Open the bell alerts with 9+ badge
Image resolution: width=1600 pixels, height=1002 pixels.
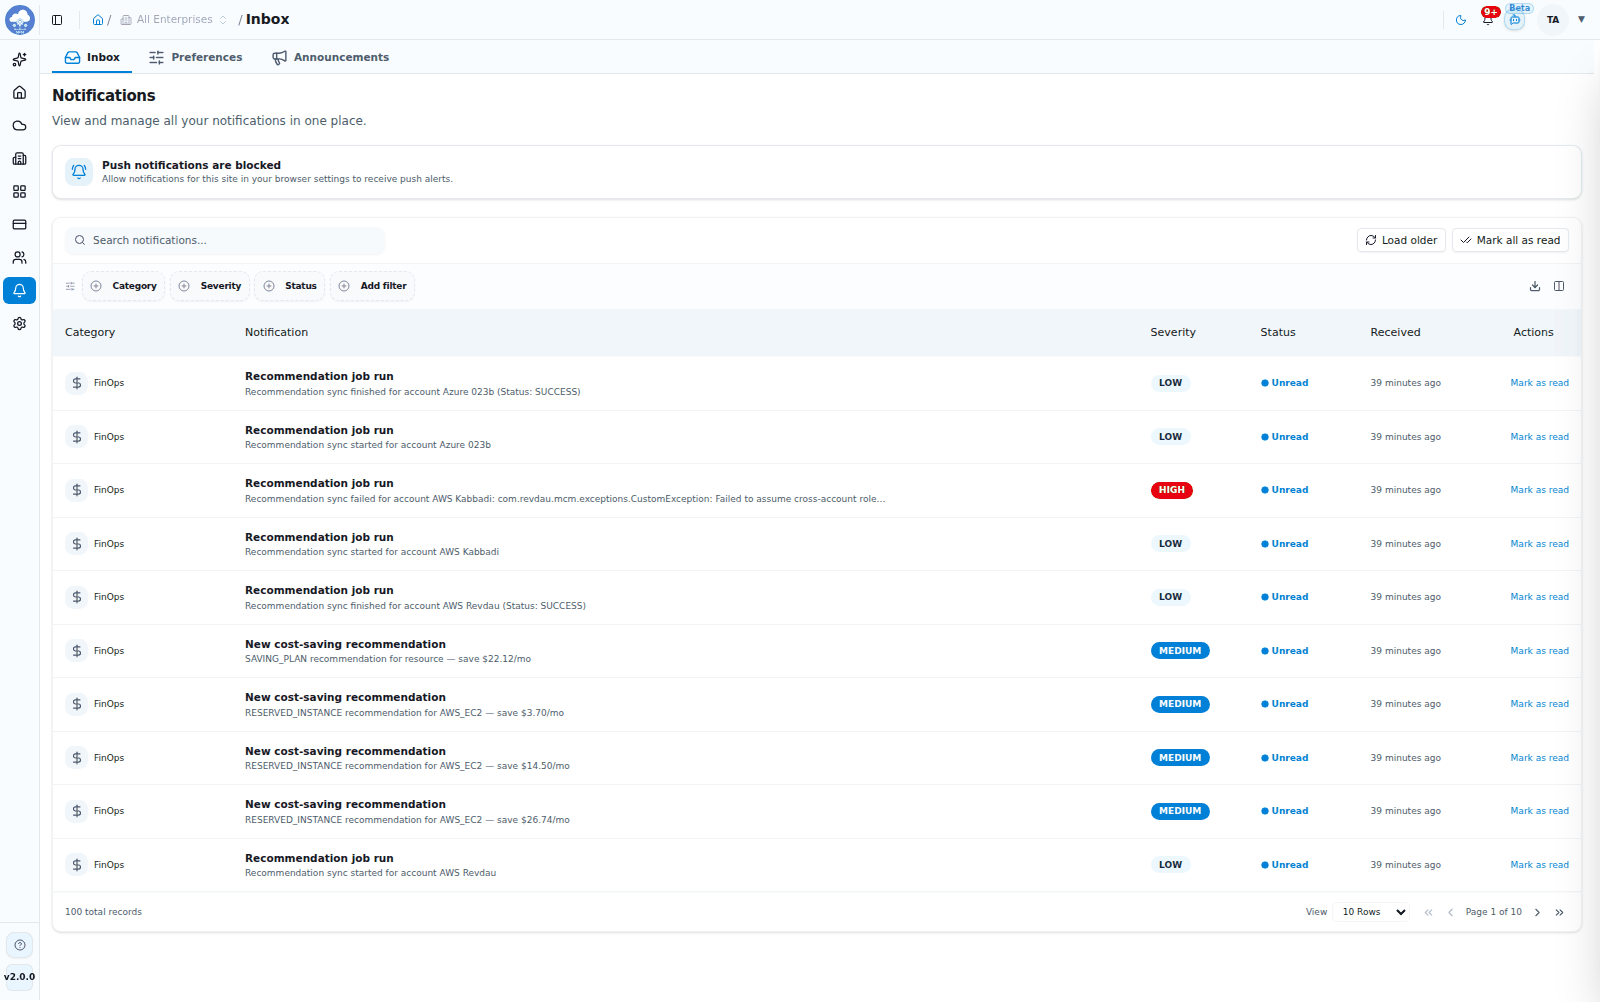pos(1489,18)
